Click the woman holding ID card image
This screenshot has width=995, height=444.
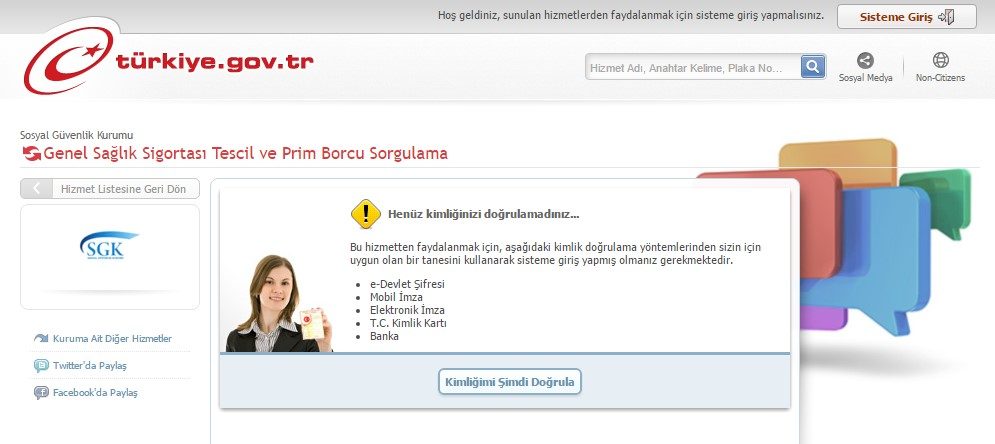click(x=279, y=303)
